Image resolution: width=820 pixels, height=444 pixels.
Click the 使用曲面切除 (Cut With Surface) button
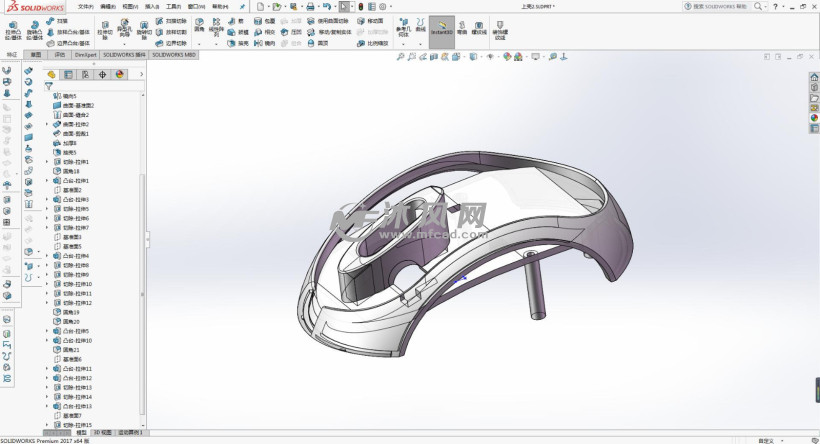coord(328,21)
